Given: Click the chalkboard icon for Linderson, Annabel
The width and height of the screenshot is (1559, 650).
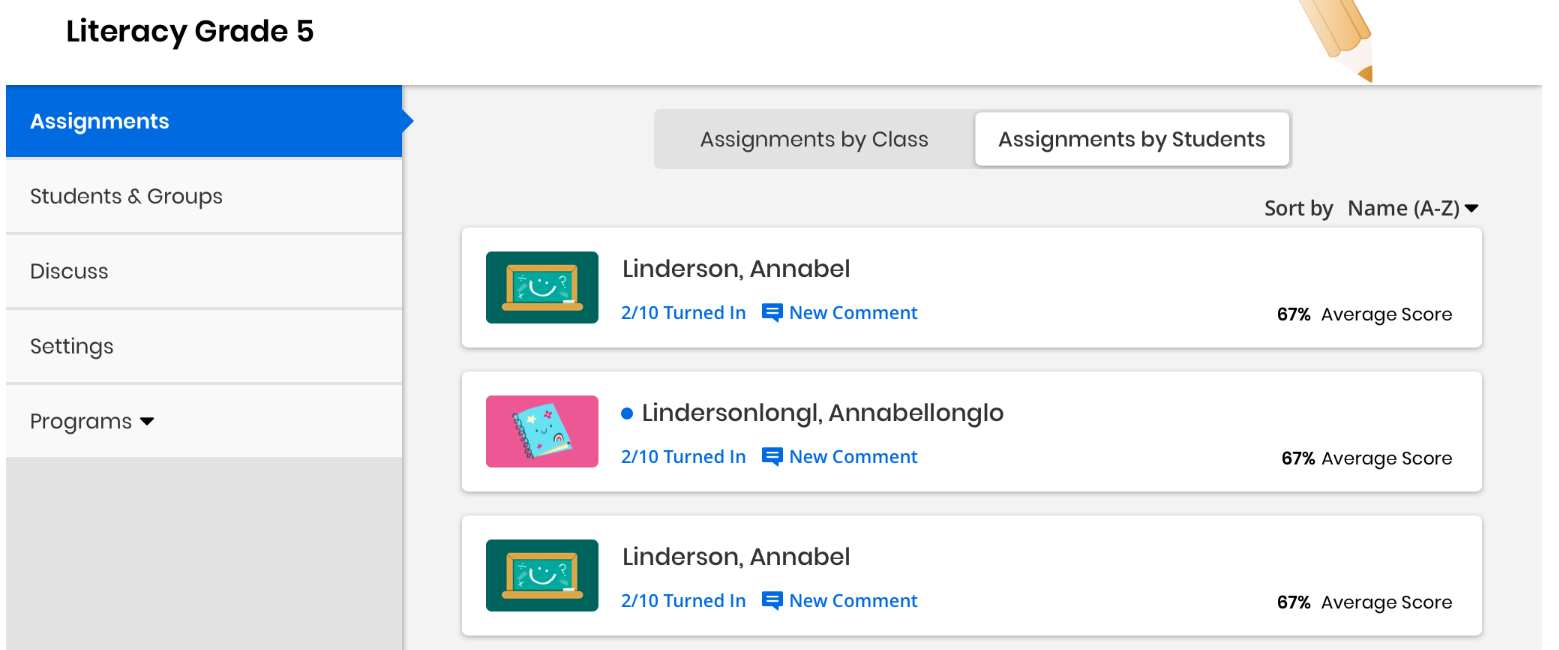Looking at the screenshot, I should tap(541, 287).
